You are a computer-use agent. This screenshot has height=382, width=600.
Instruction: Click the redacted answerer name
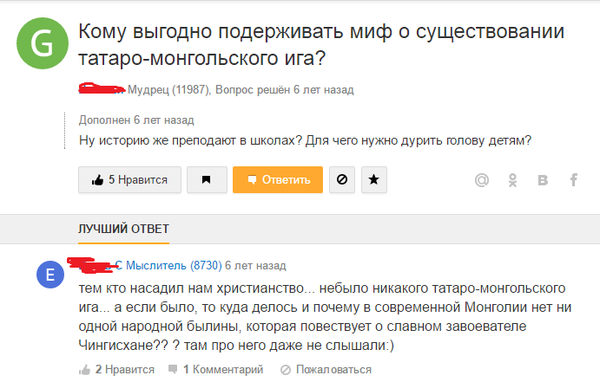(x=95, y=265)
